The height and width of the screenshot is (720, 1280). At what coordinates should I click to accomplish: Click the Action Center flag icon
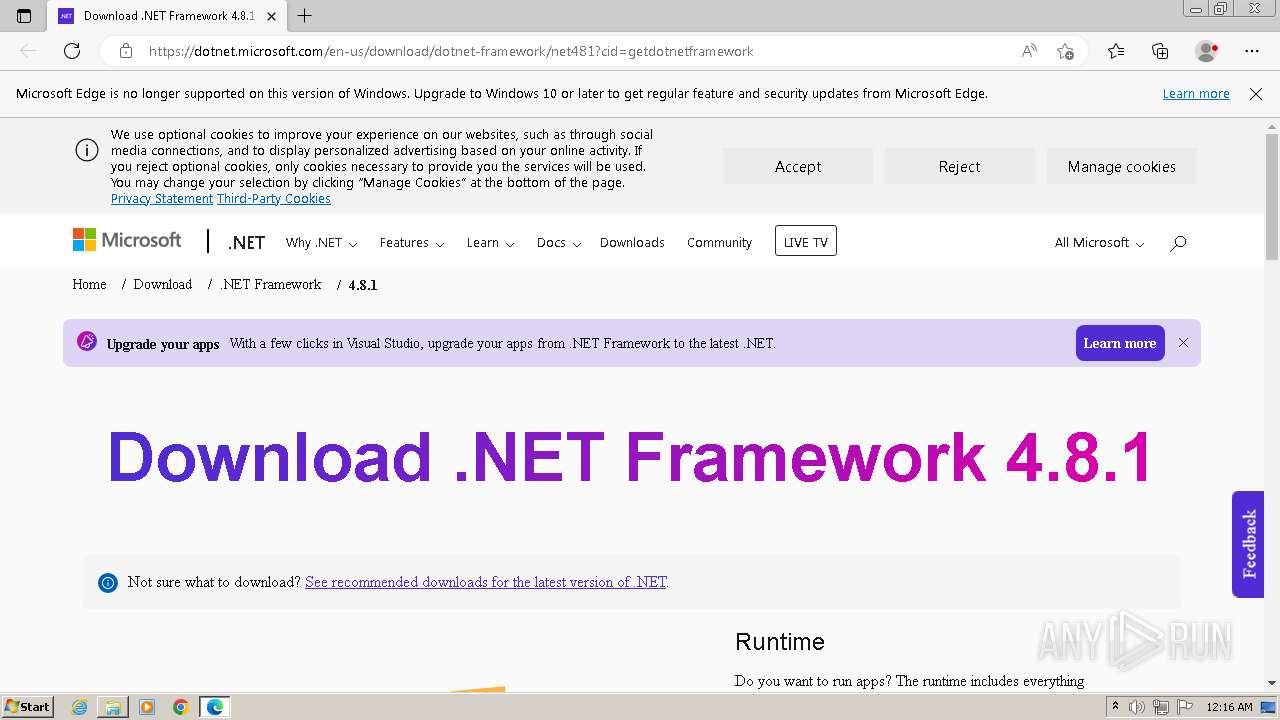tap(1186, 707)
